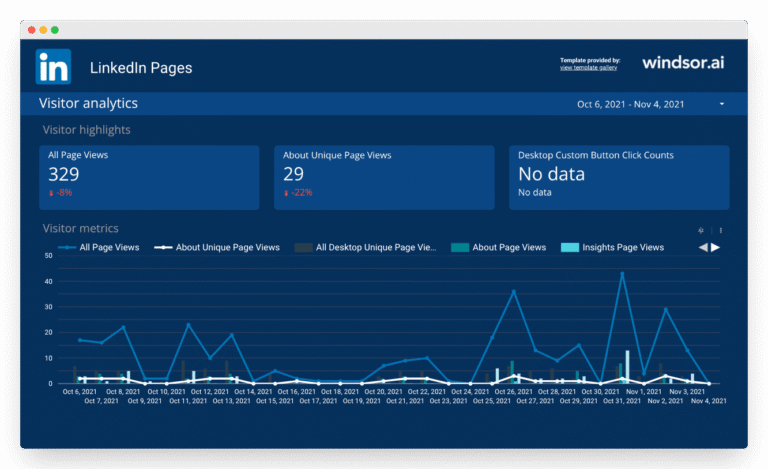Click the Oct 13 data point at 19
This screenshot has width=768, height=469.
(232, 335)
